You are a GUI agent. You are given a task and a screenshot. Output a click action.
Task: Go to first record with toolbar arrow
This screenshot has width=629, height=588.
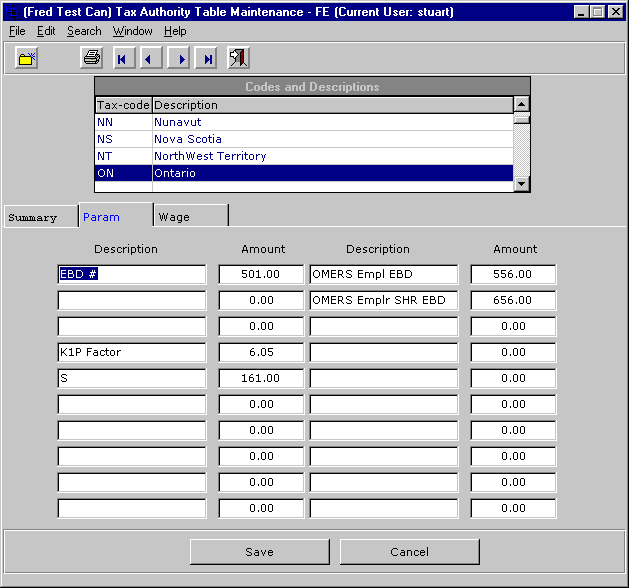[122, 58]
